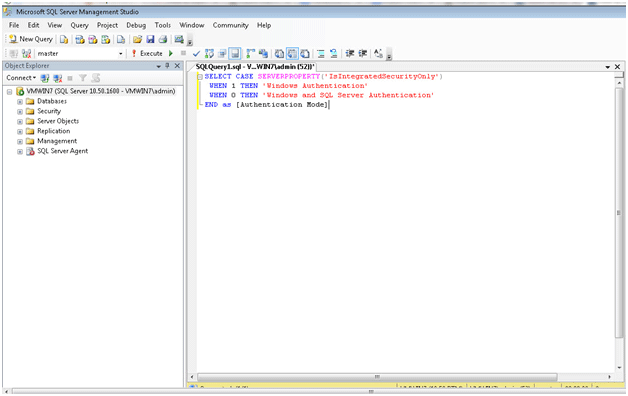Click Increase Indent icon

pos(362,53)
